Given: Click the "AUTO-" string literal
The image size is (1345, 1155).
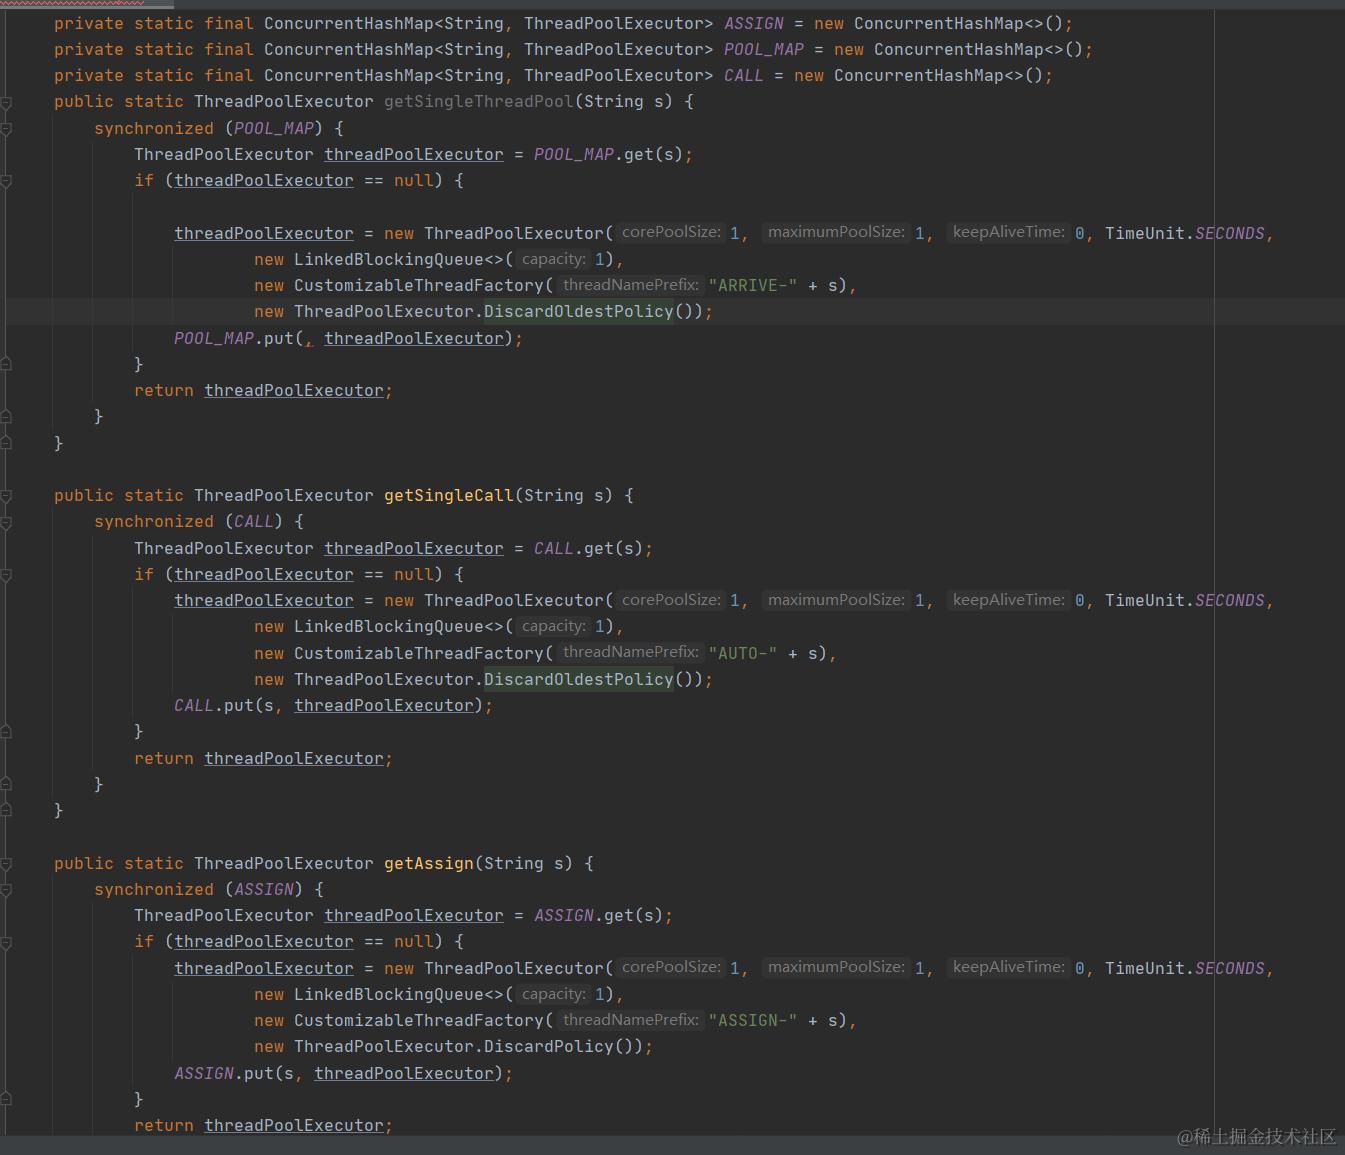Looking at the screenshot, I should click(743, 654).
